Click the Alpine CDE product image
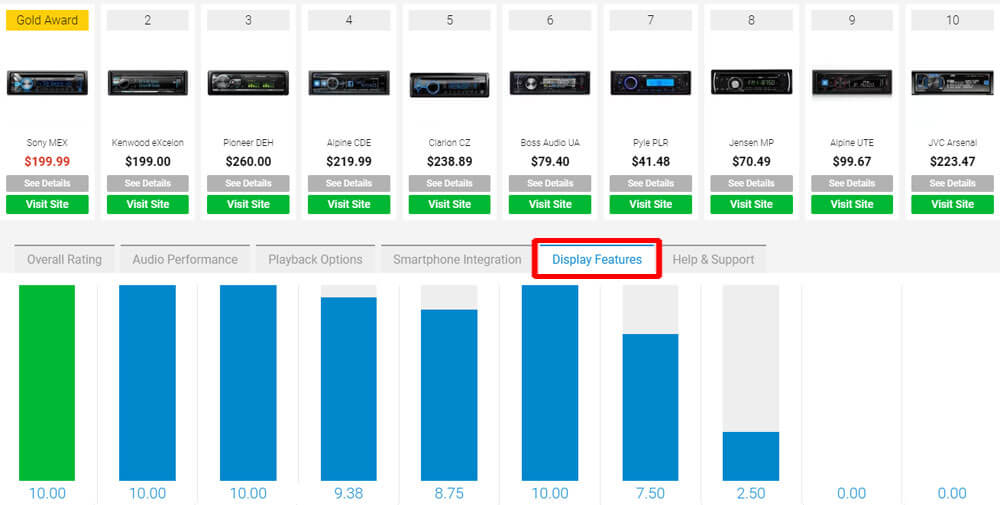Viewport: 1000px width, 505px height. coord(349,83)
